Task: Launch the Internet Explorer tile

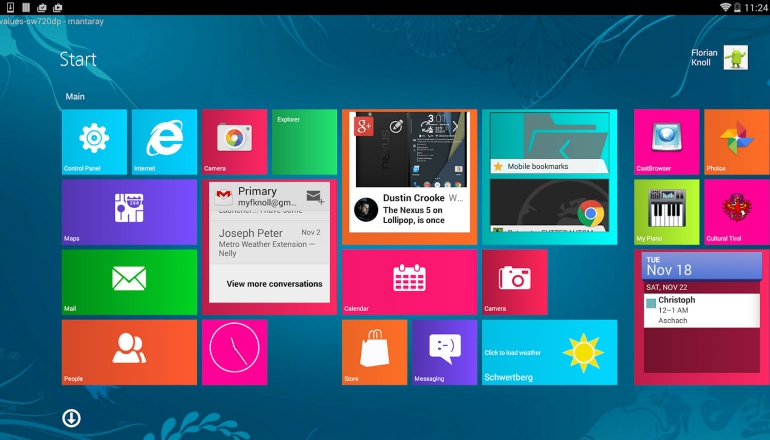Action: point(164,142)
